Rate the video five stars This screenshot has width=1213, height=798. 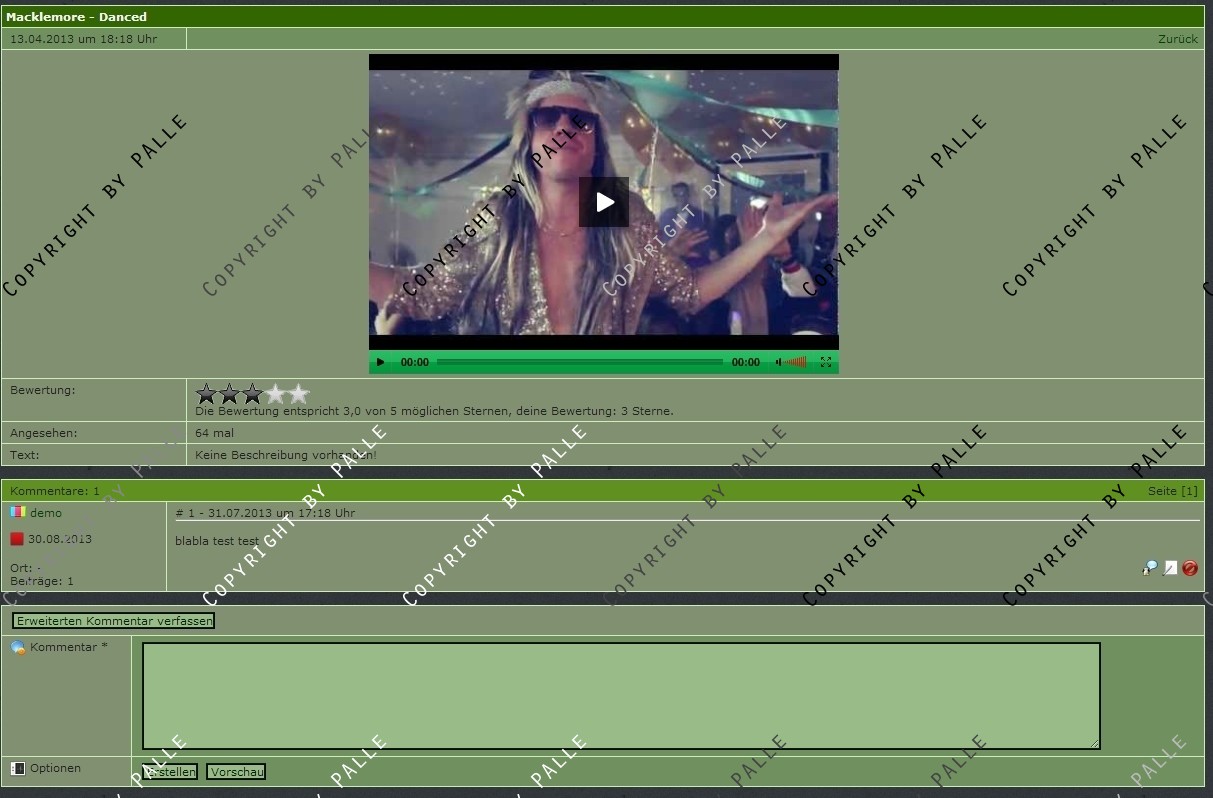[x=299, y=394]
